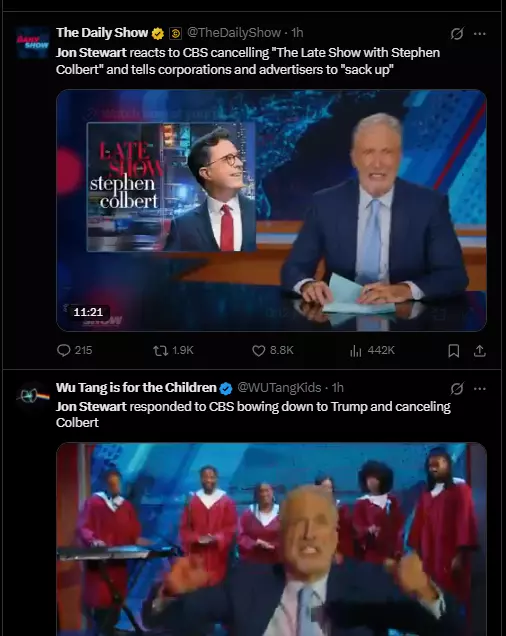Play the choir video in Wu Tang post
The height and width of the screenshot is (636, 506).
(x=271, y=539)
